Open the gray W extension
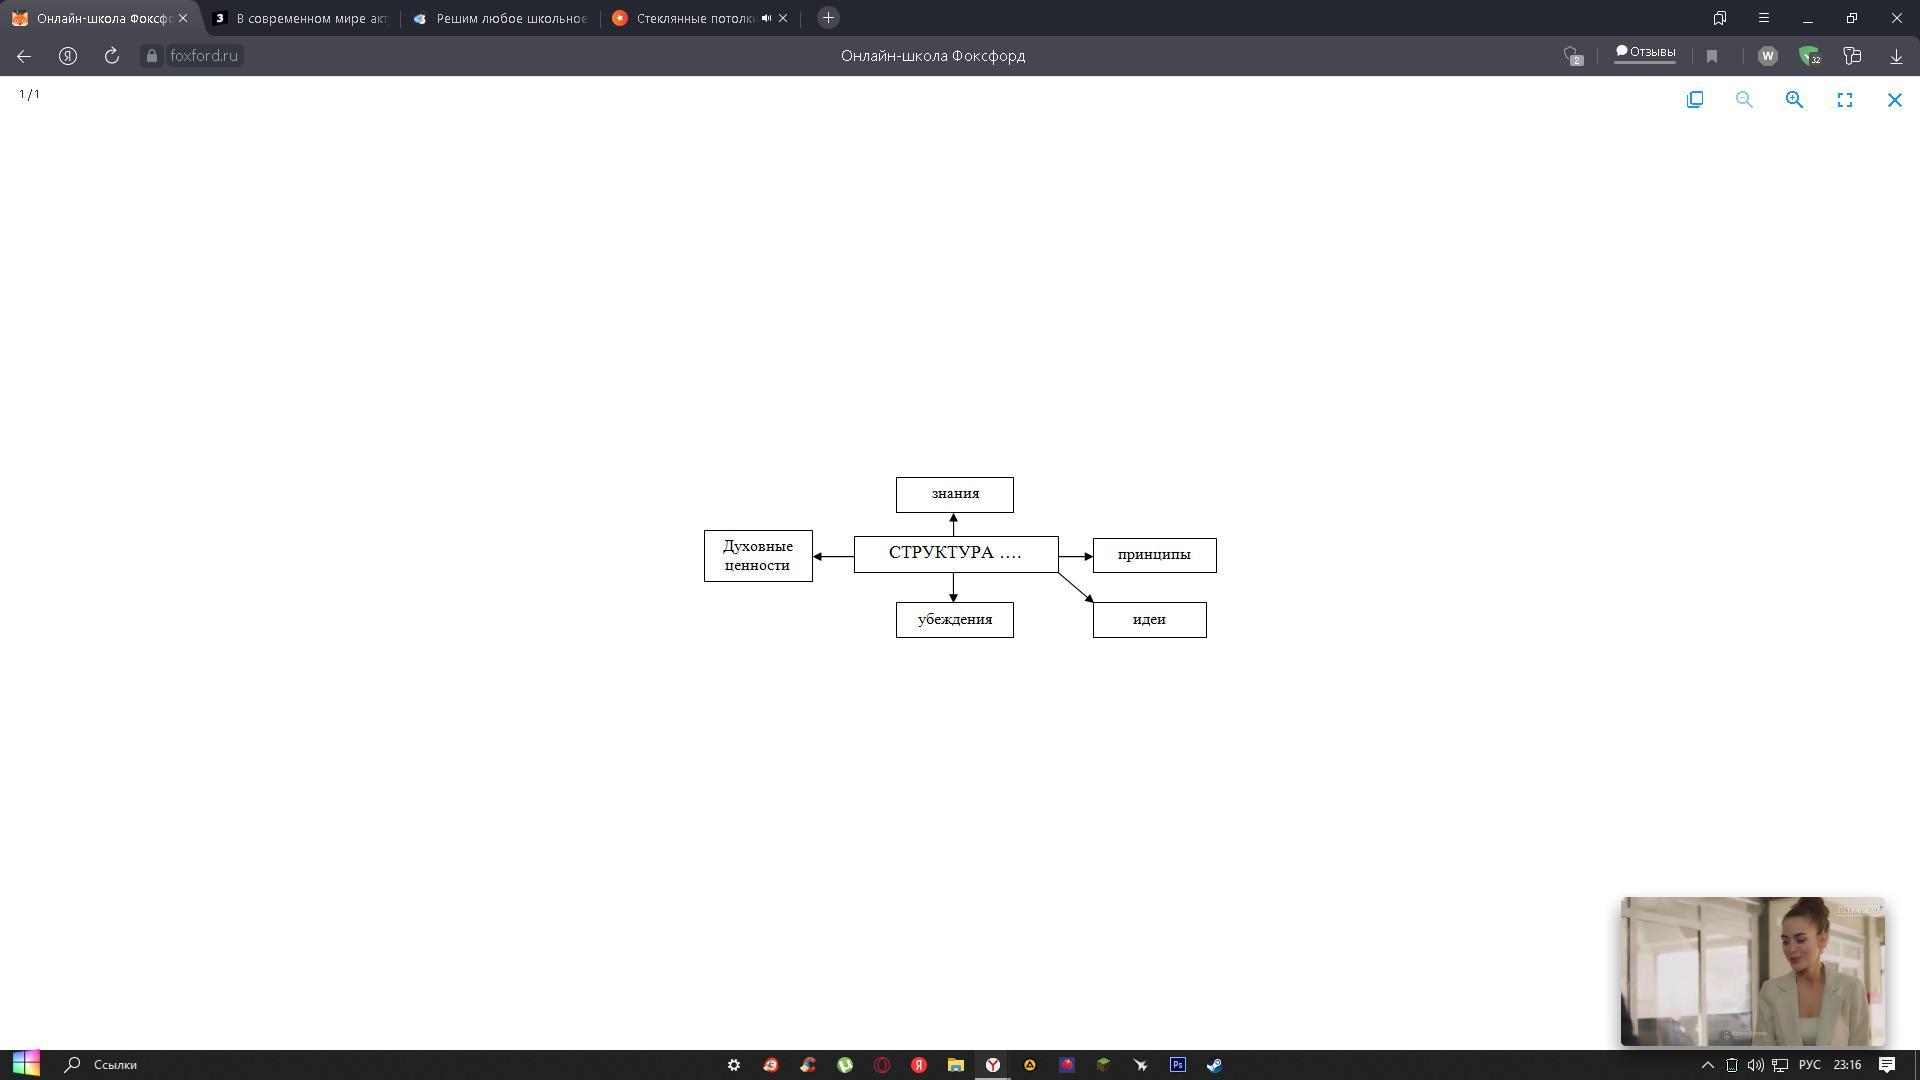Viewport: 1920px width, 1080px height. [x=1767, y=56]
